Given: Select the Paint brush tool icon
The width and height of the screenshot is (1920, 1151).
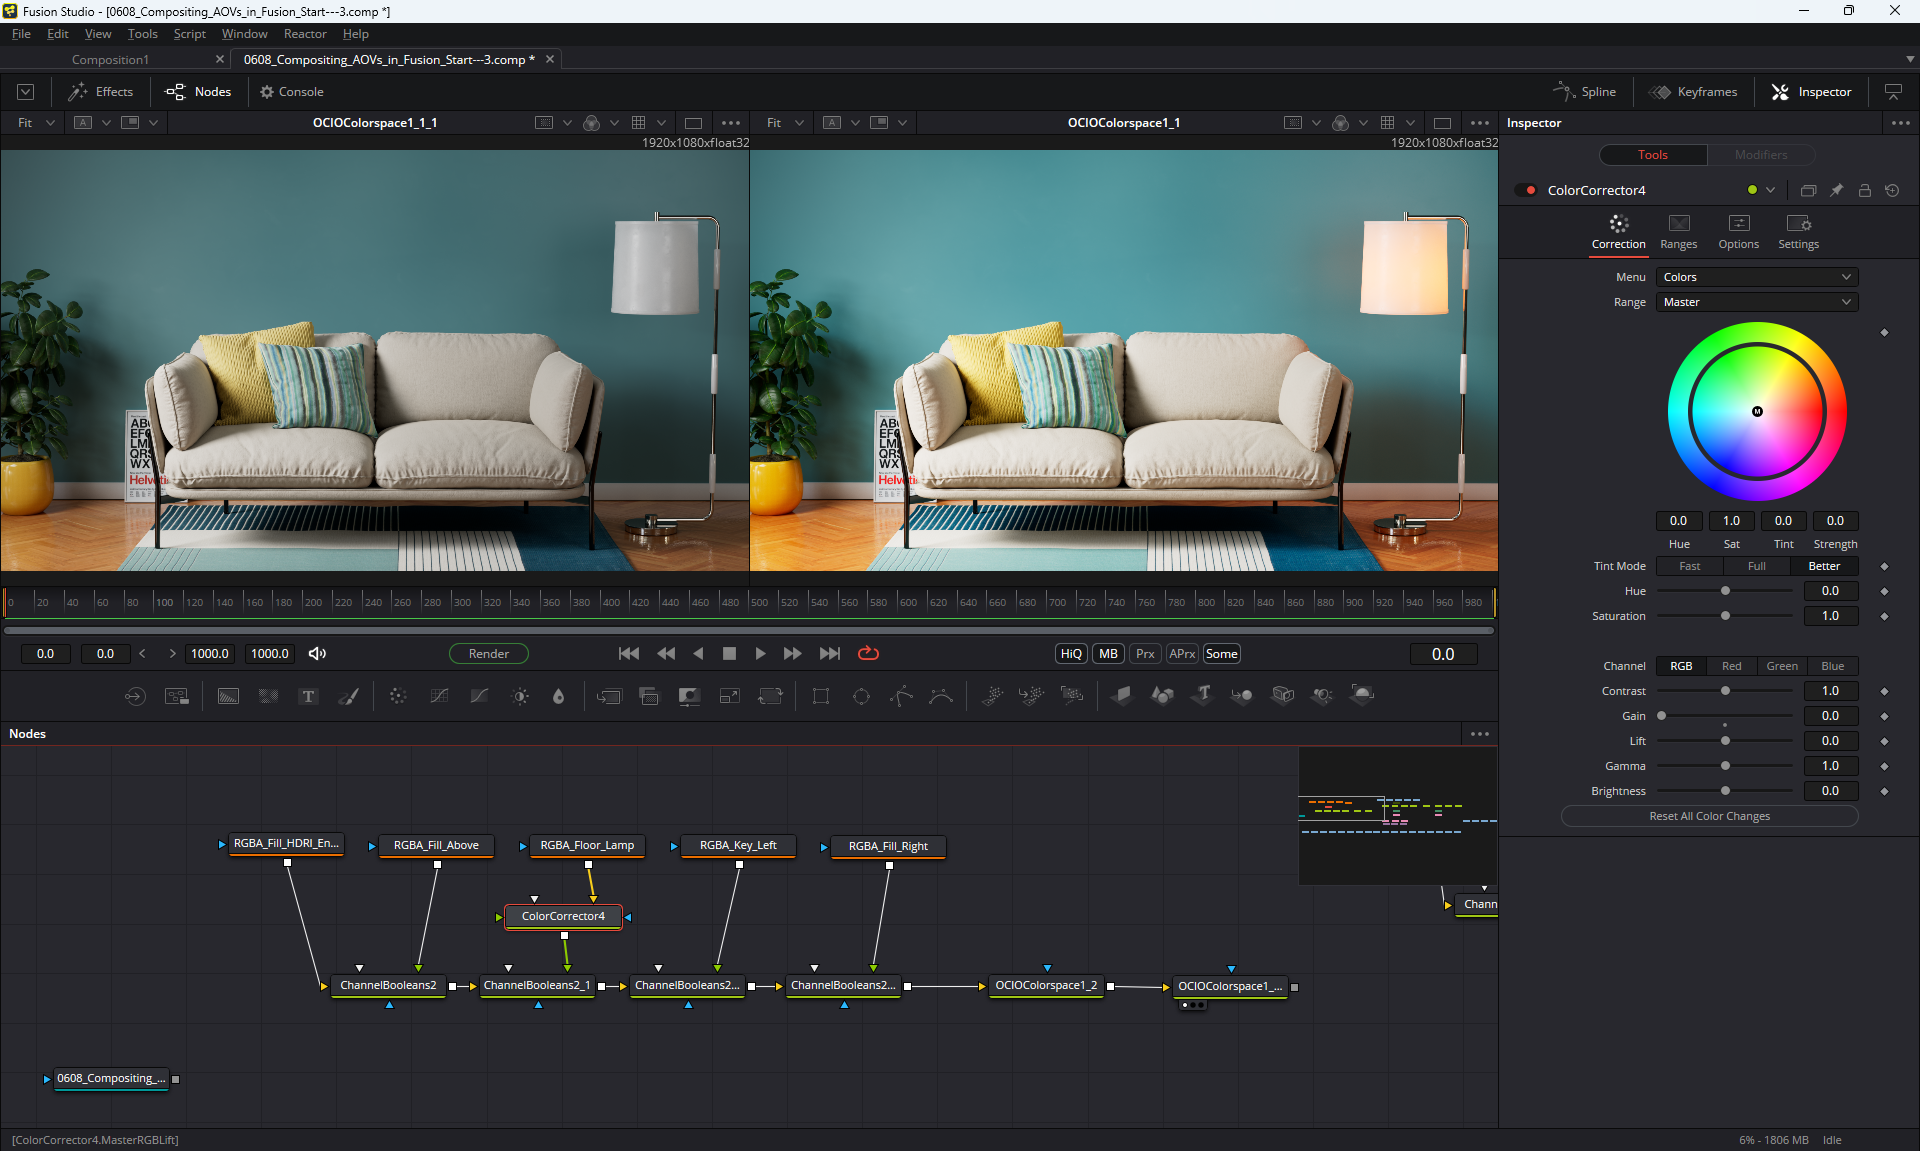Looking at the screenshot, I should (349, 696).
